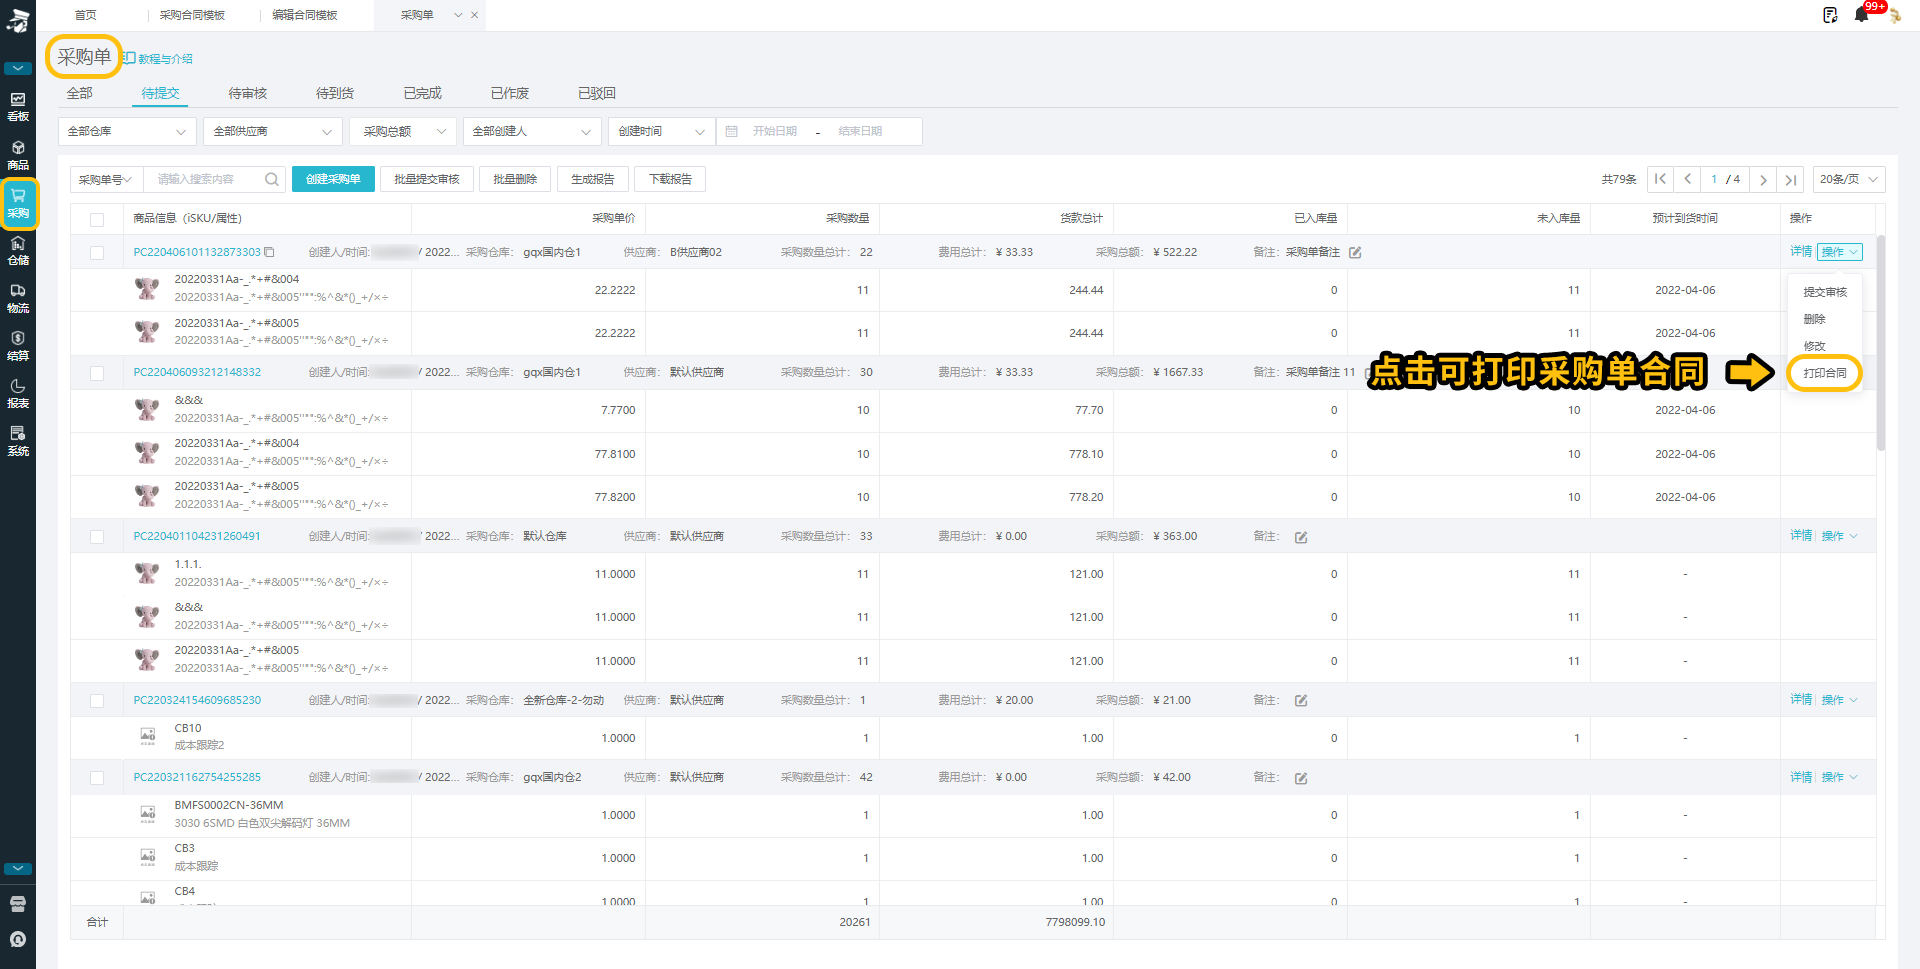
Task: Click the app logo at top left
Action: (18, 20)
